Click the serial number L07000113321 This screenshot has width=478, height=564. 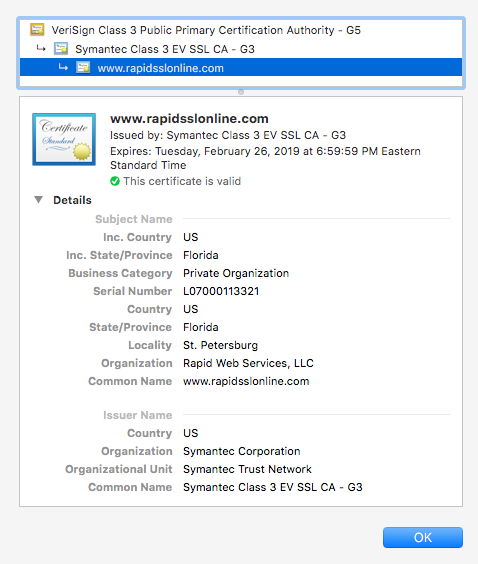(221, 291)
